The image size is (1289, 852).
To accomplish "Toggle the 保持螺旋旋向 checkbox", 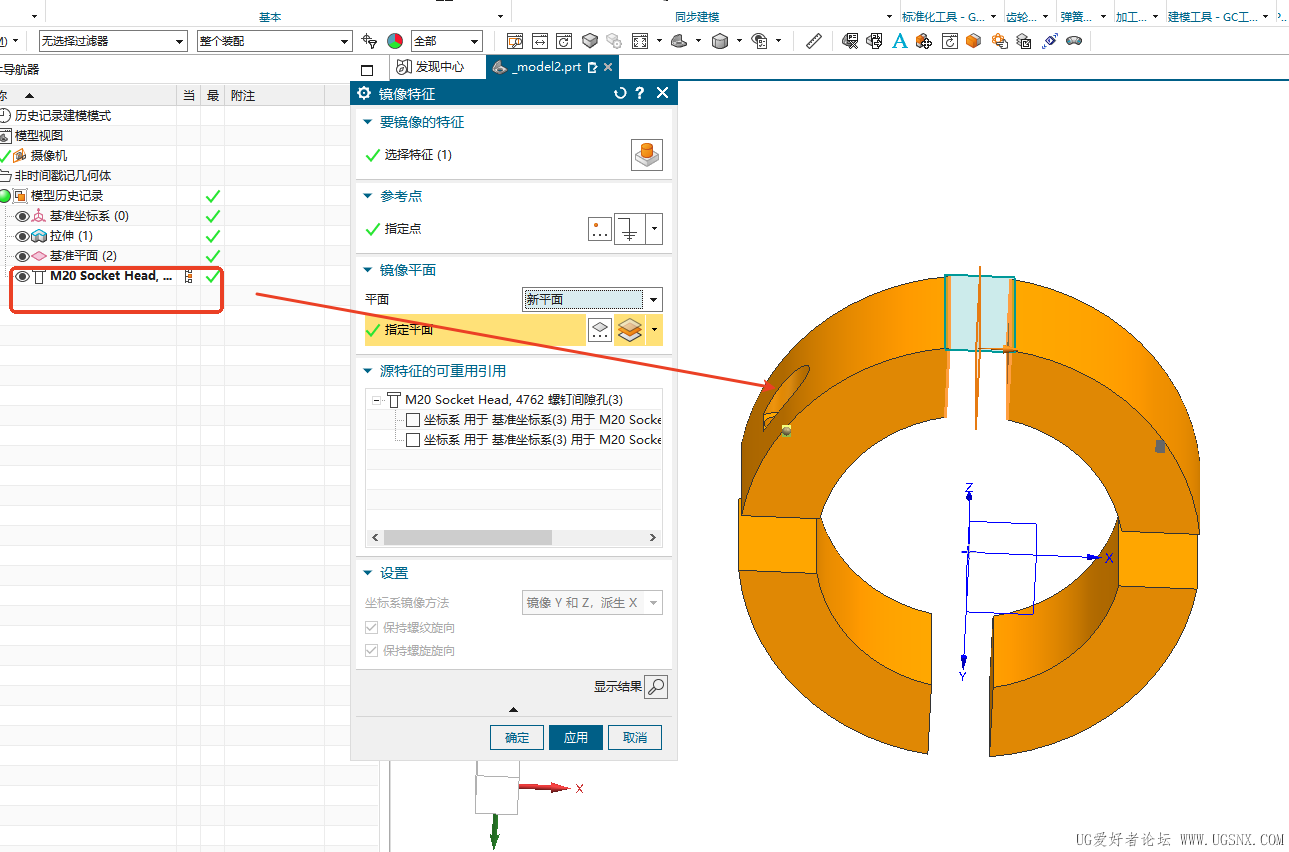I will click(372, 651).
